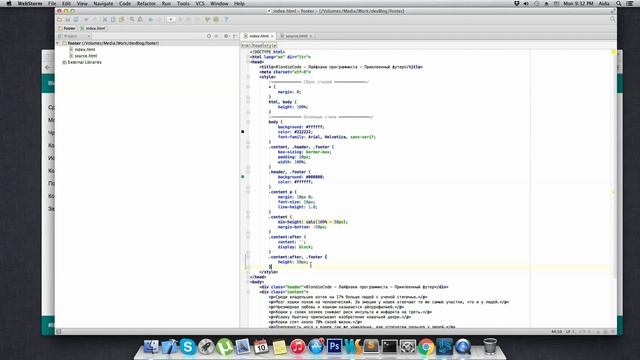
Task: Open Skype from the Dock
Action: [188, 347]
